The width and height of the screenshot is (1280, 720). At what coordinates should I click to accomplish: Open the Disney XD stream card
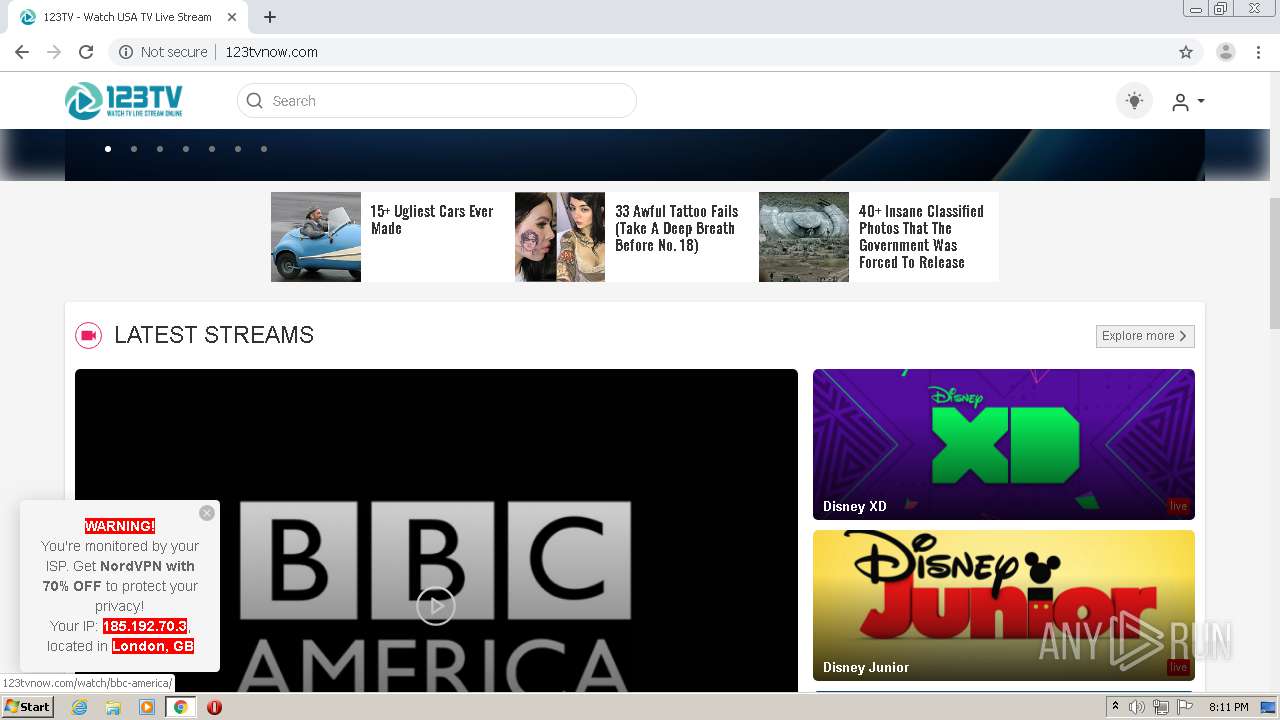[x=1004, y=444]
